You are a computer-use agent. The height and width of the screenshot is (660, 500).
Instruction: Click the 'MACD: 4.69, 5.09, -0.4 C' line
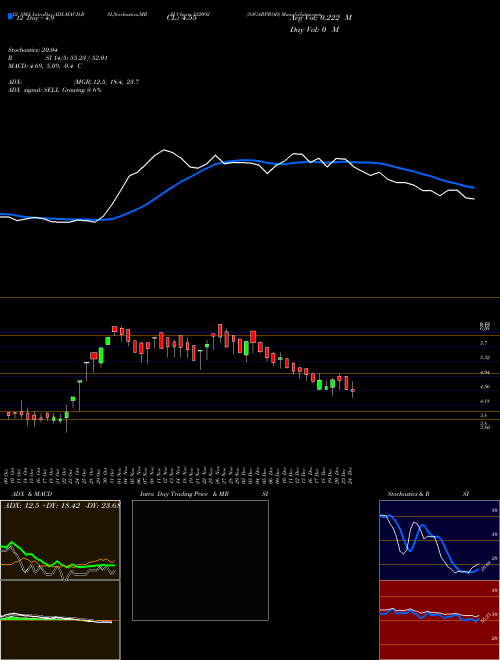coord(45,66)
